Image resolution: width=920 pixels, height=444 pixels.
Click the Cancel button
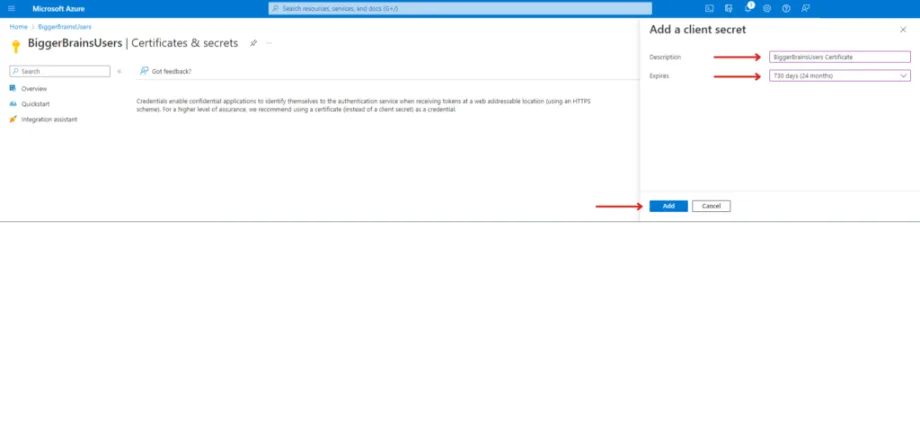click(711, 206)
